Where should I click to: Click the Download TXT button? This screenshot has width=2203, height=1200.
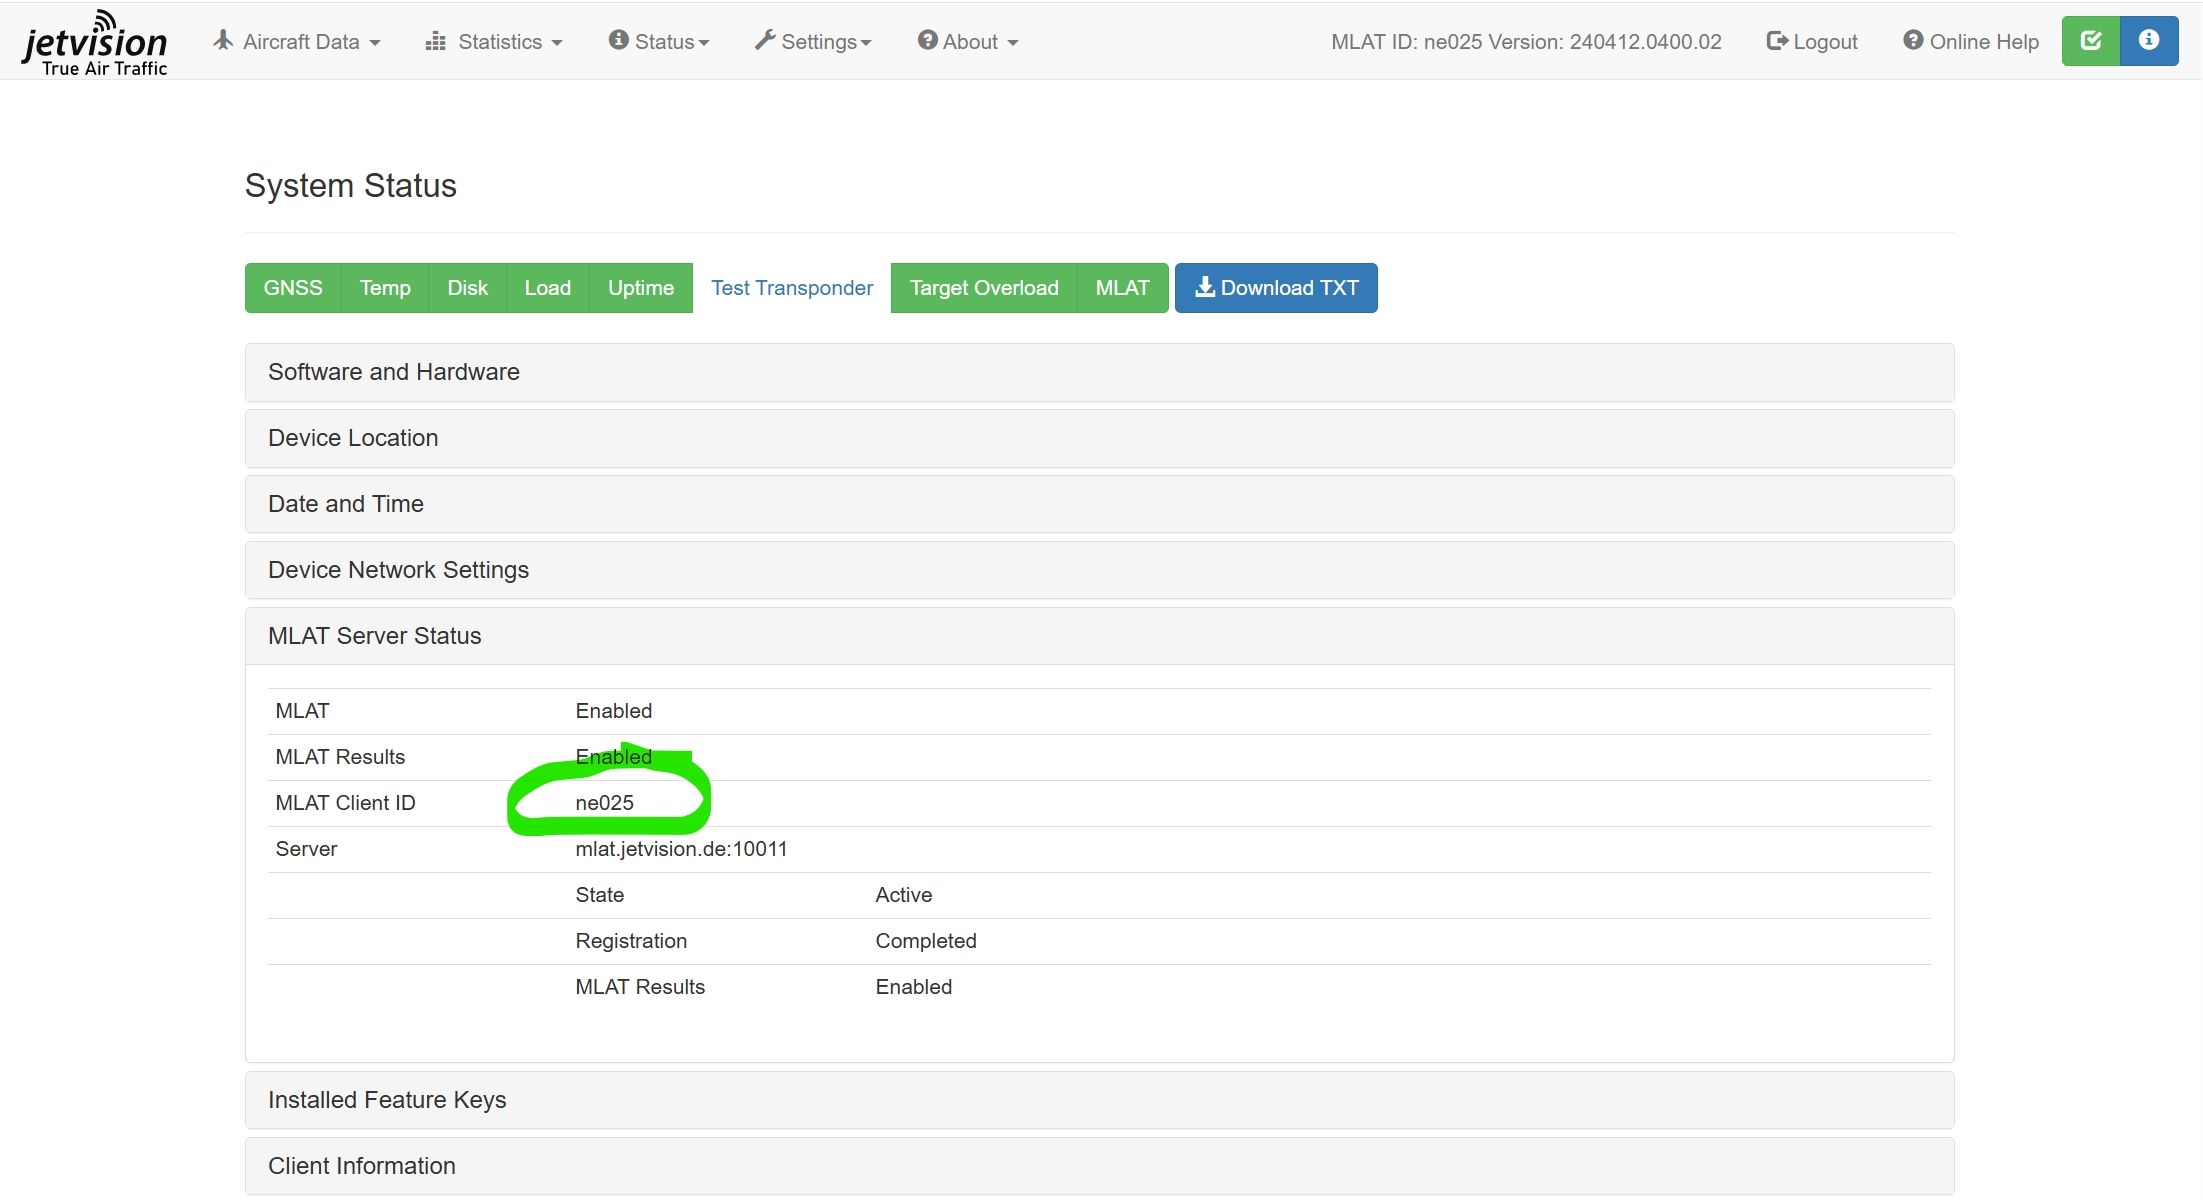[1276, 288]
